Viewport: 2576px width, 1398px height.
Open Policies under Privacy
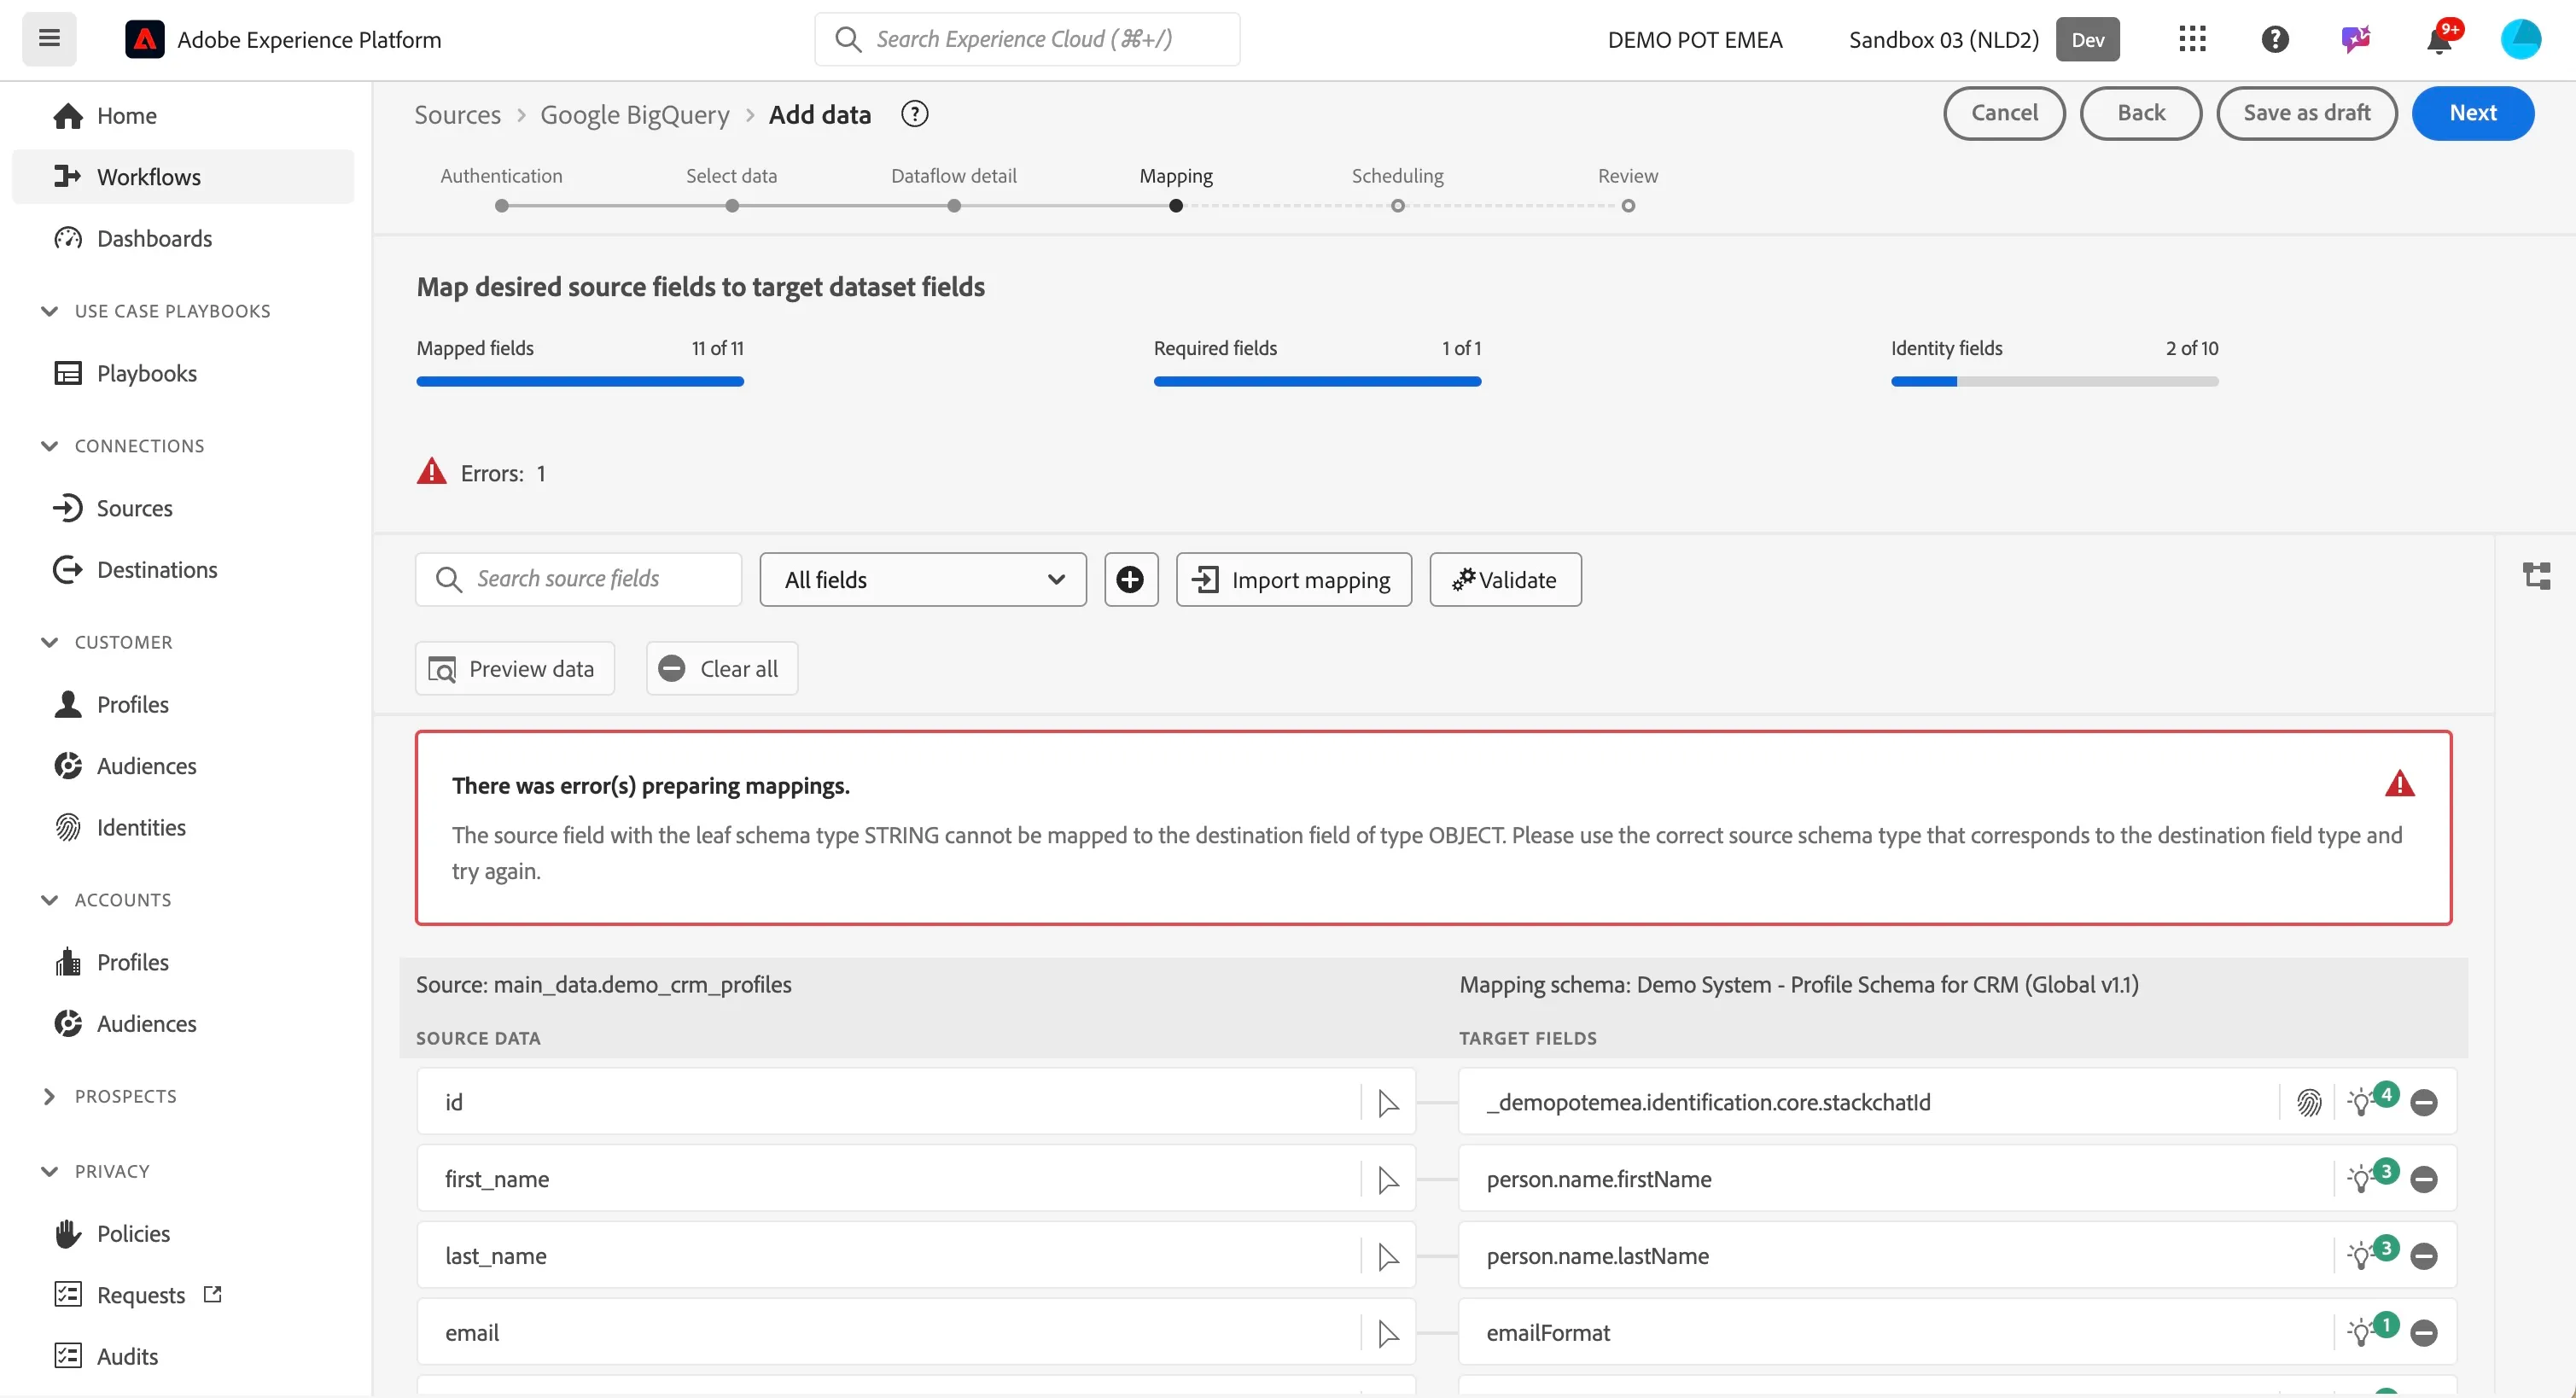point(183,1233)
